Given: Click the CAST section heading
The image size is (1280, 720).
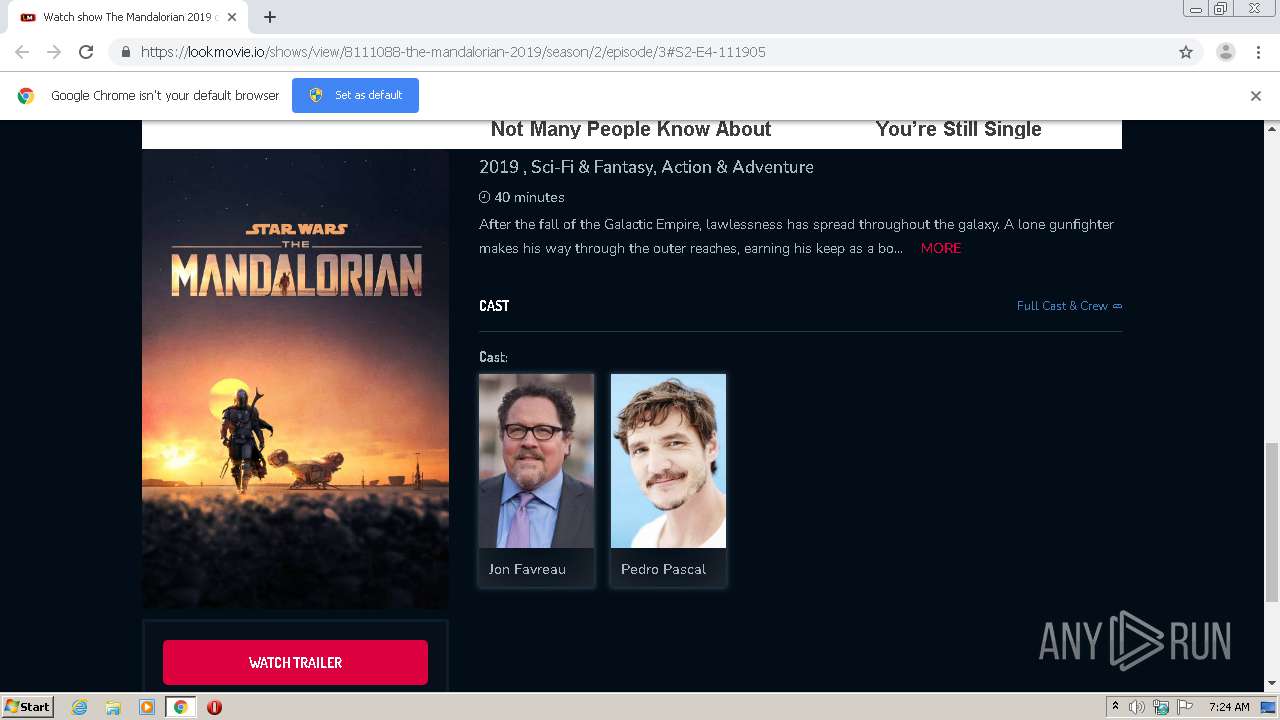Looking at the screenshot, I should point(494,306).
